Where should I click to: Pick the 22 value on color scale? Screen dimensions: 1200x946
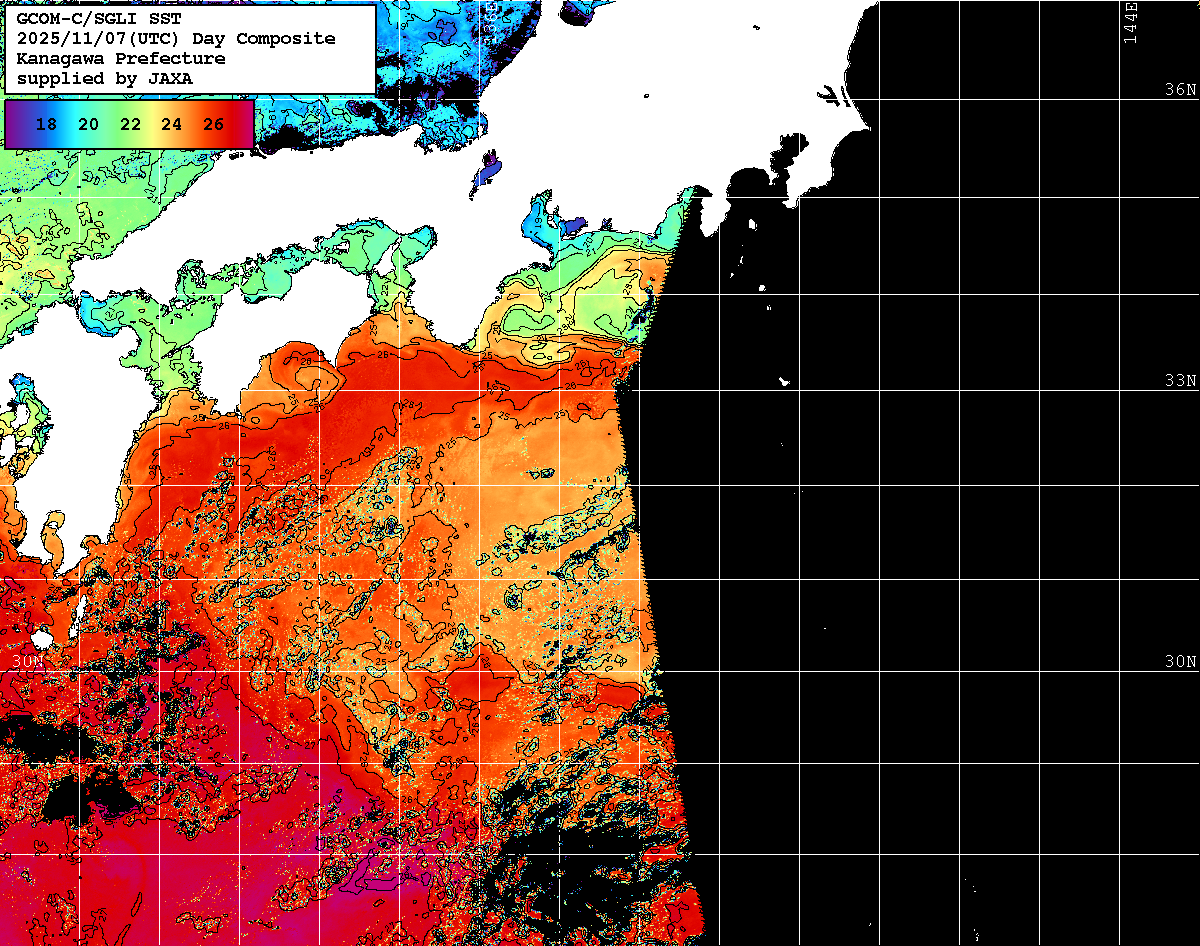pyautogui.click(x=130, y=125)
